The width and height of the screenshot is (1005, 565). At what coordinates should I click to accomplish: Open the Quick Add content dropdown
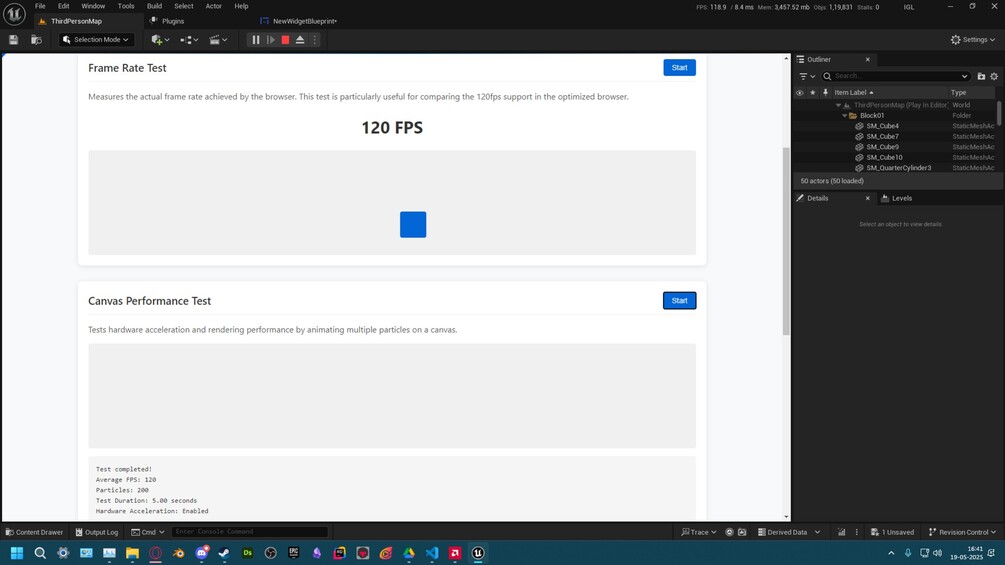pyautogui.click(x=160, y=40)
